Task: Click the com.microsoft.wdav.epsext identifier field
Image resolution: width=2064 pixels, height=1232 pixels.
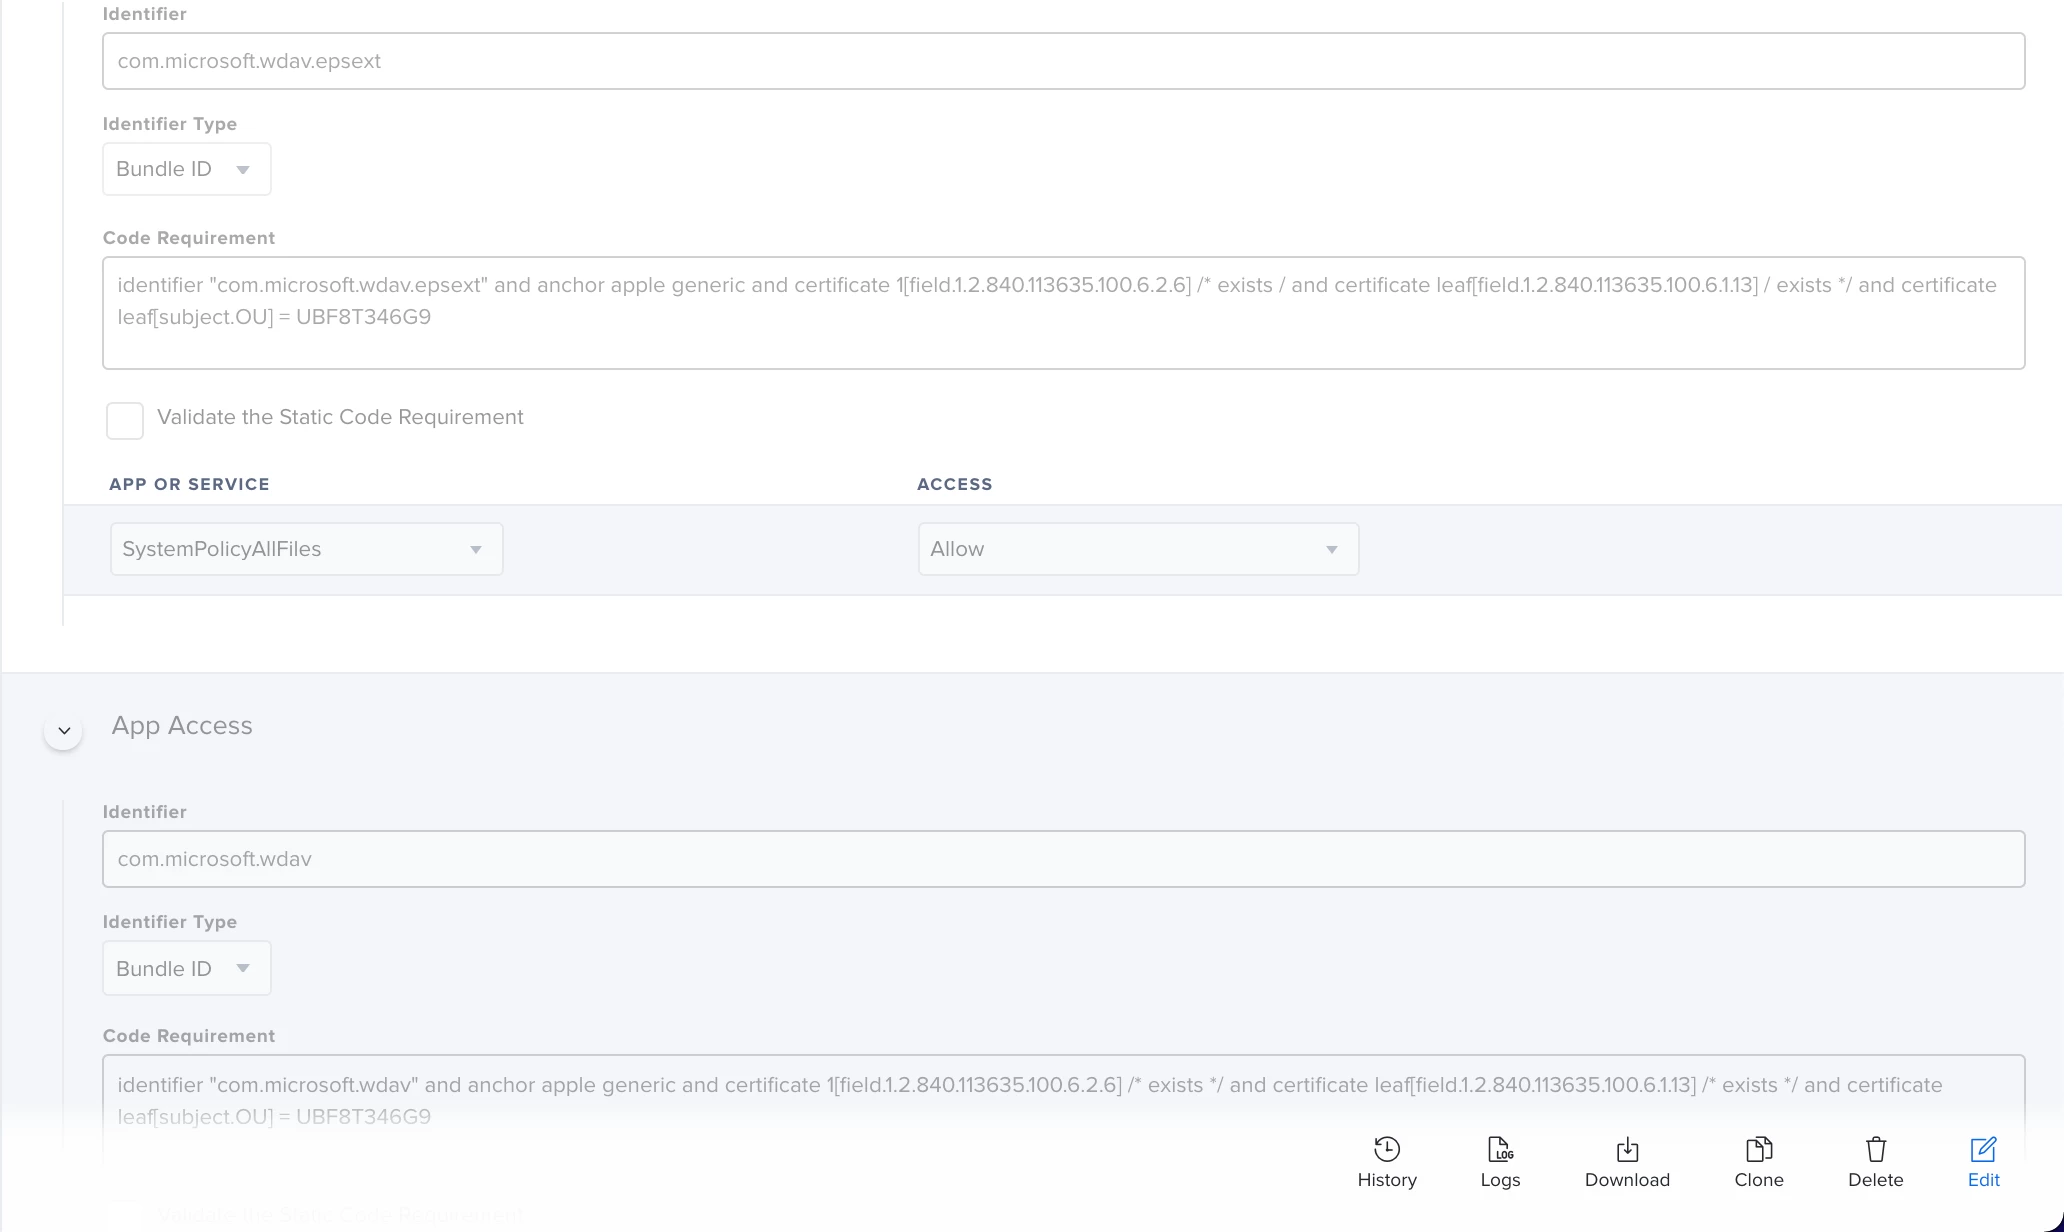Action: click(1063, 61)
